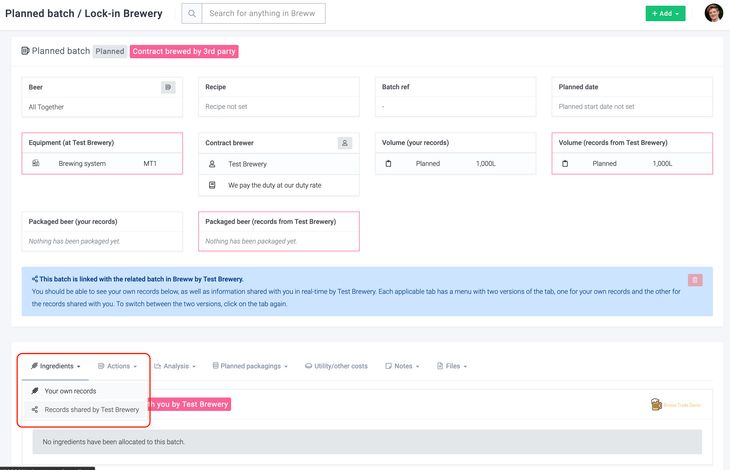
Task: Open the Files tab dropdown
Action: 452,366
